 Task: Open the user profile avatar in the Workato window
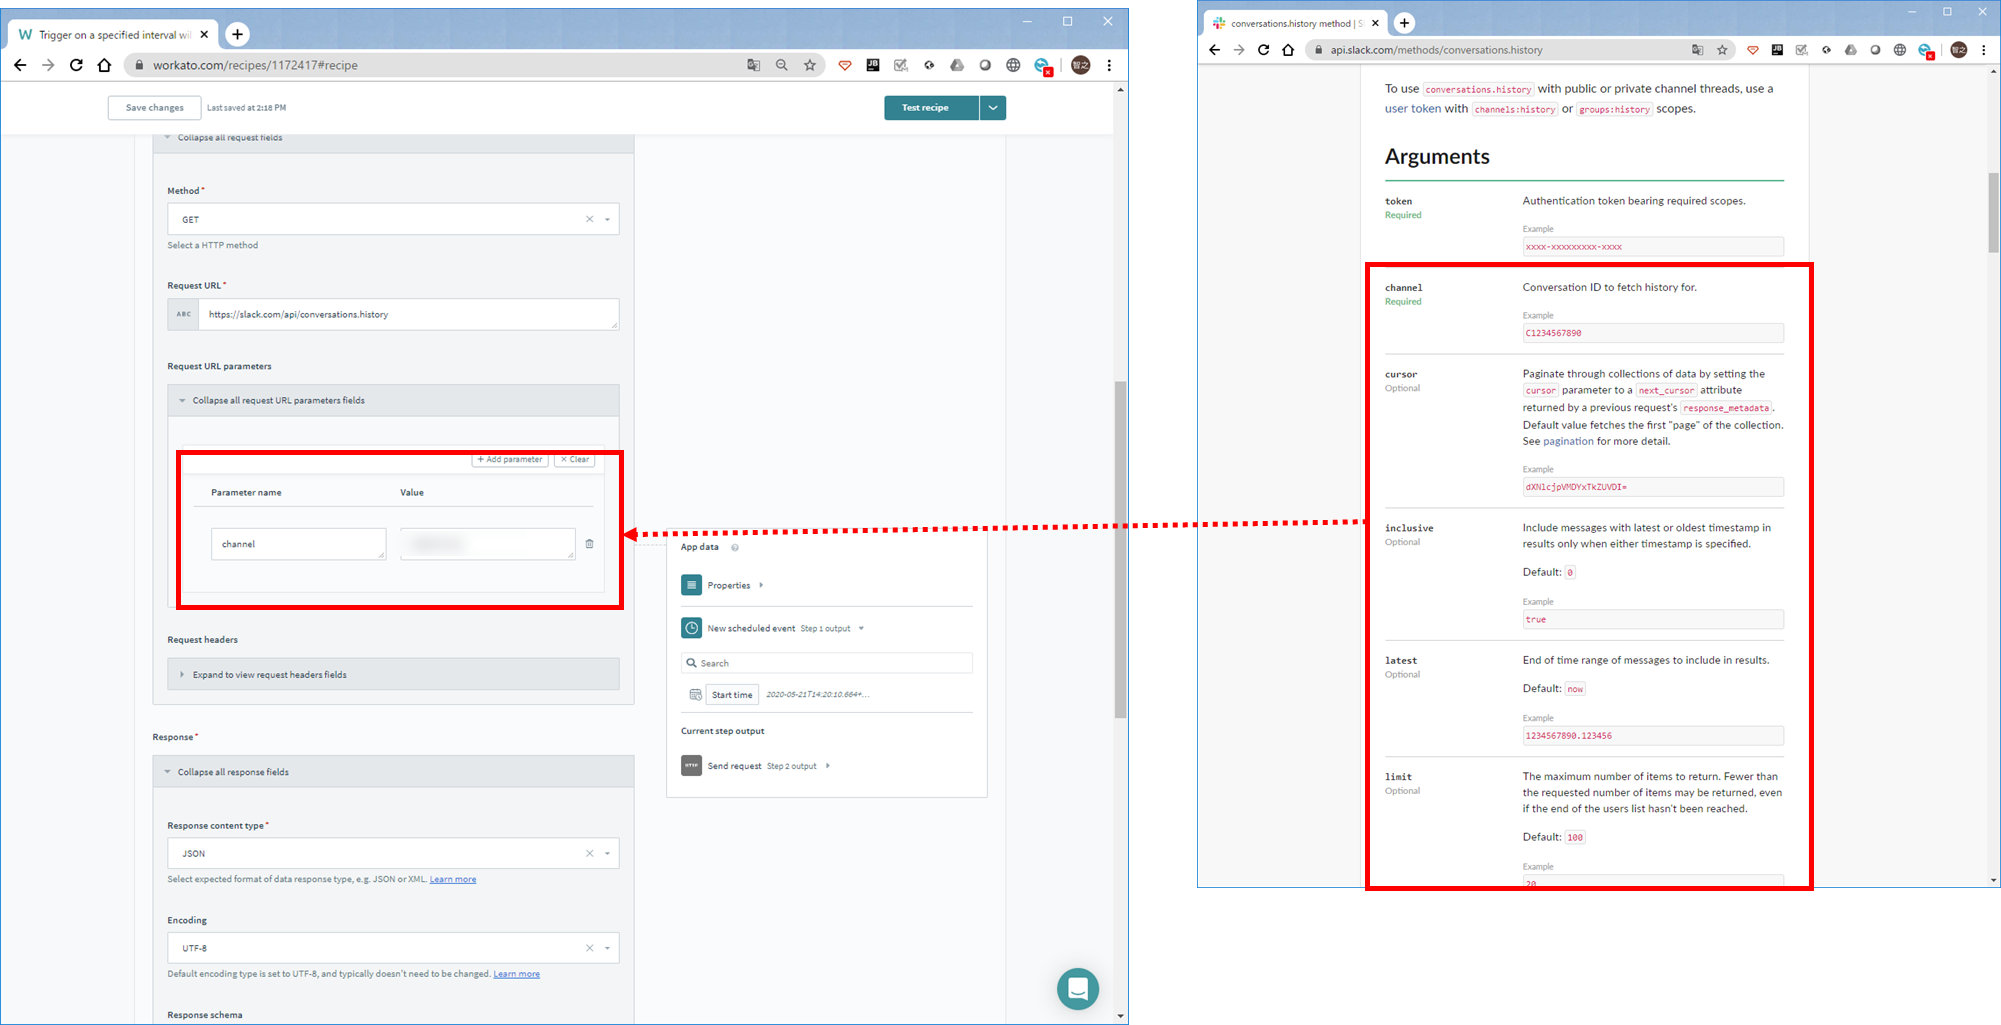pyautogui.click(x=1081, y=65)
